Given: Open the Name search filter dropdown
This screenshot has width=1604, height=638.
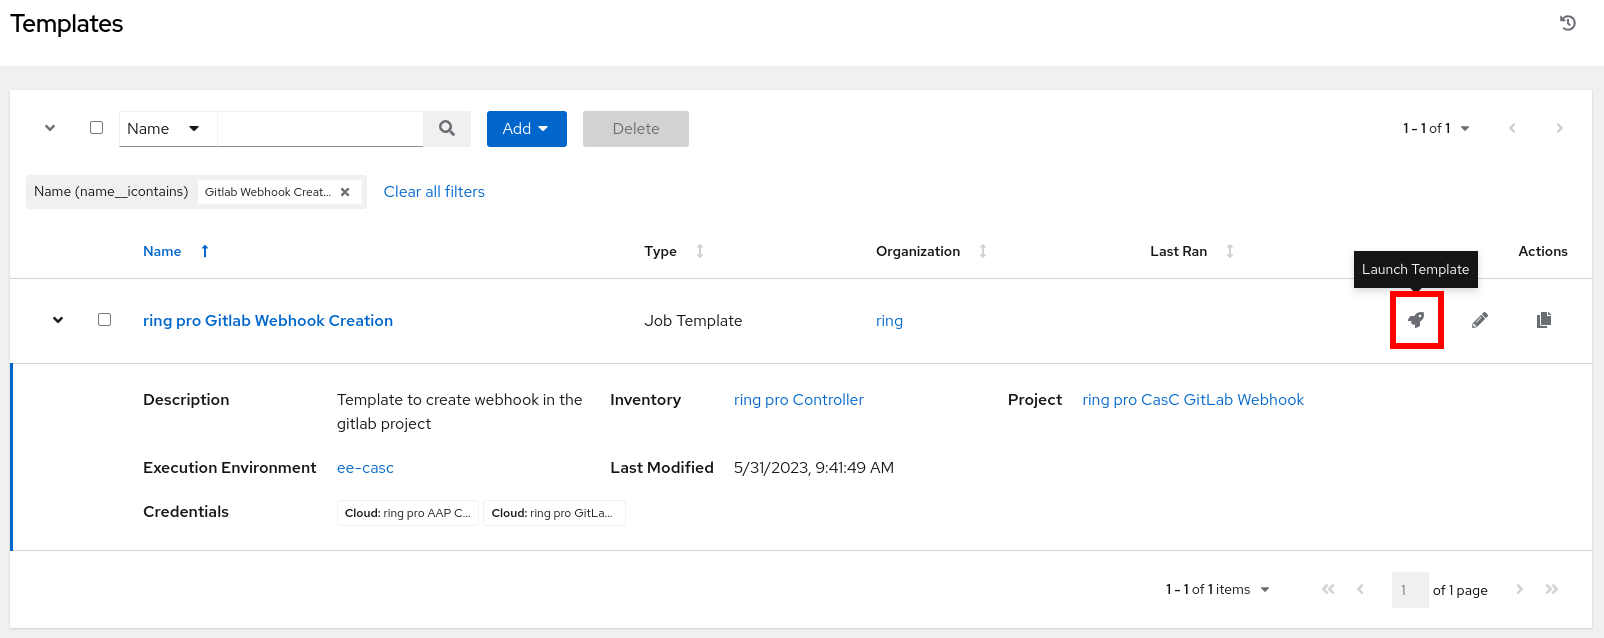Looking at the screenshot, I should pyautogui.click(x=168, y=129).
